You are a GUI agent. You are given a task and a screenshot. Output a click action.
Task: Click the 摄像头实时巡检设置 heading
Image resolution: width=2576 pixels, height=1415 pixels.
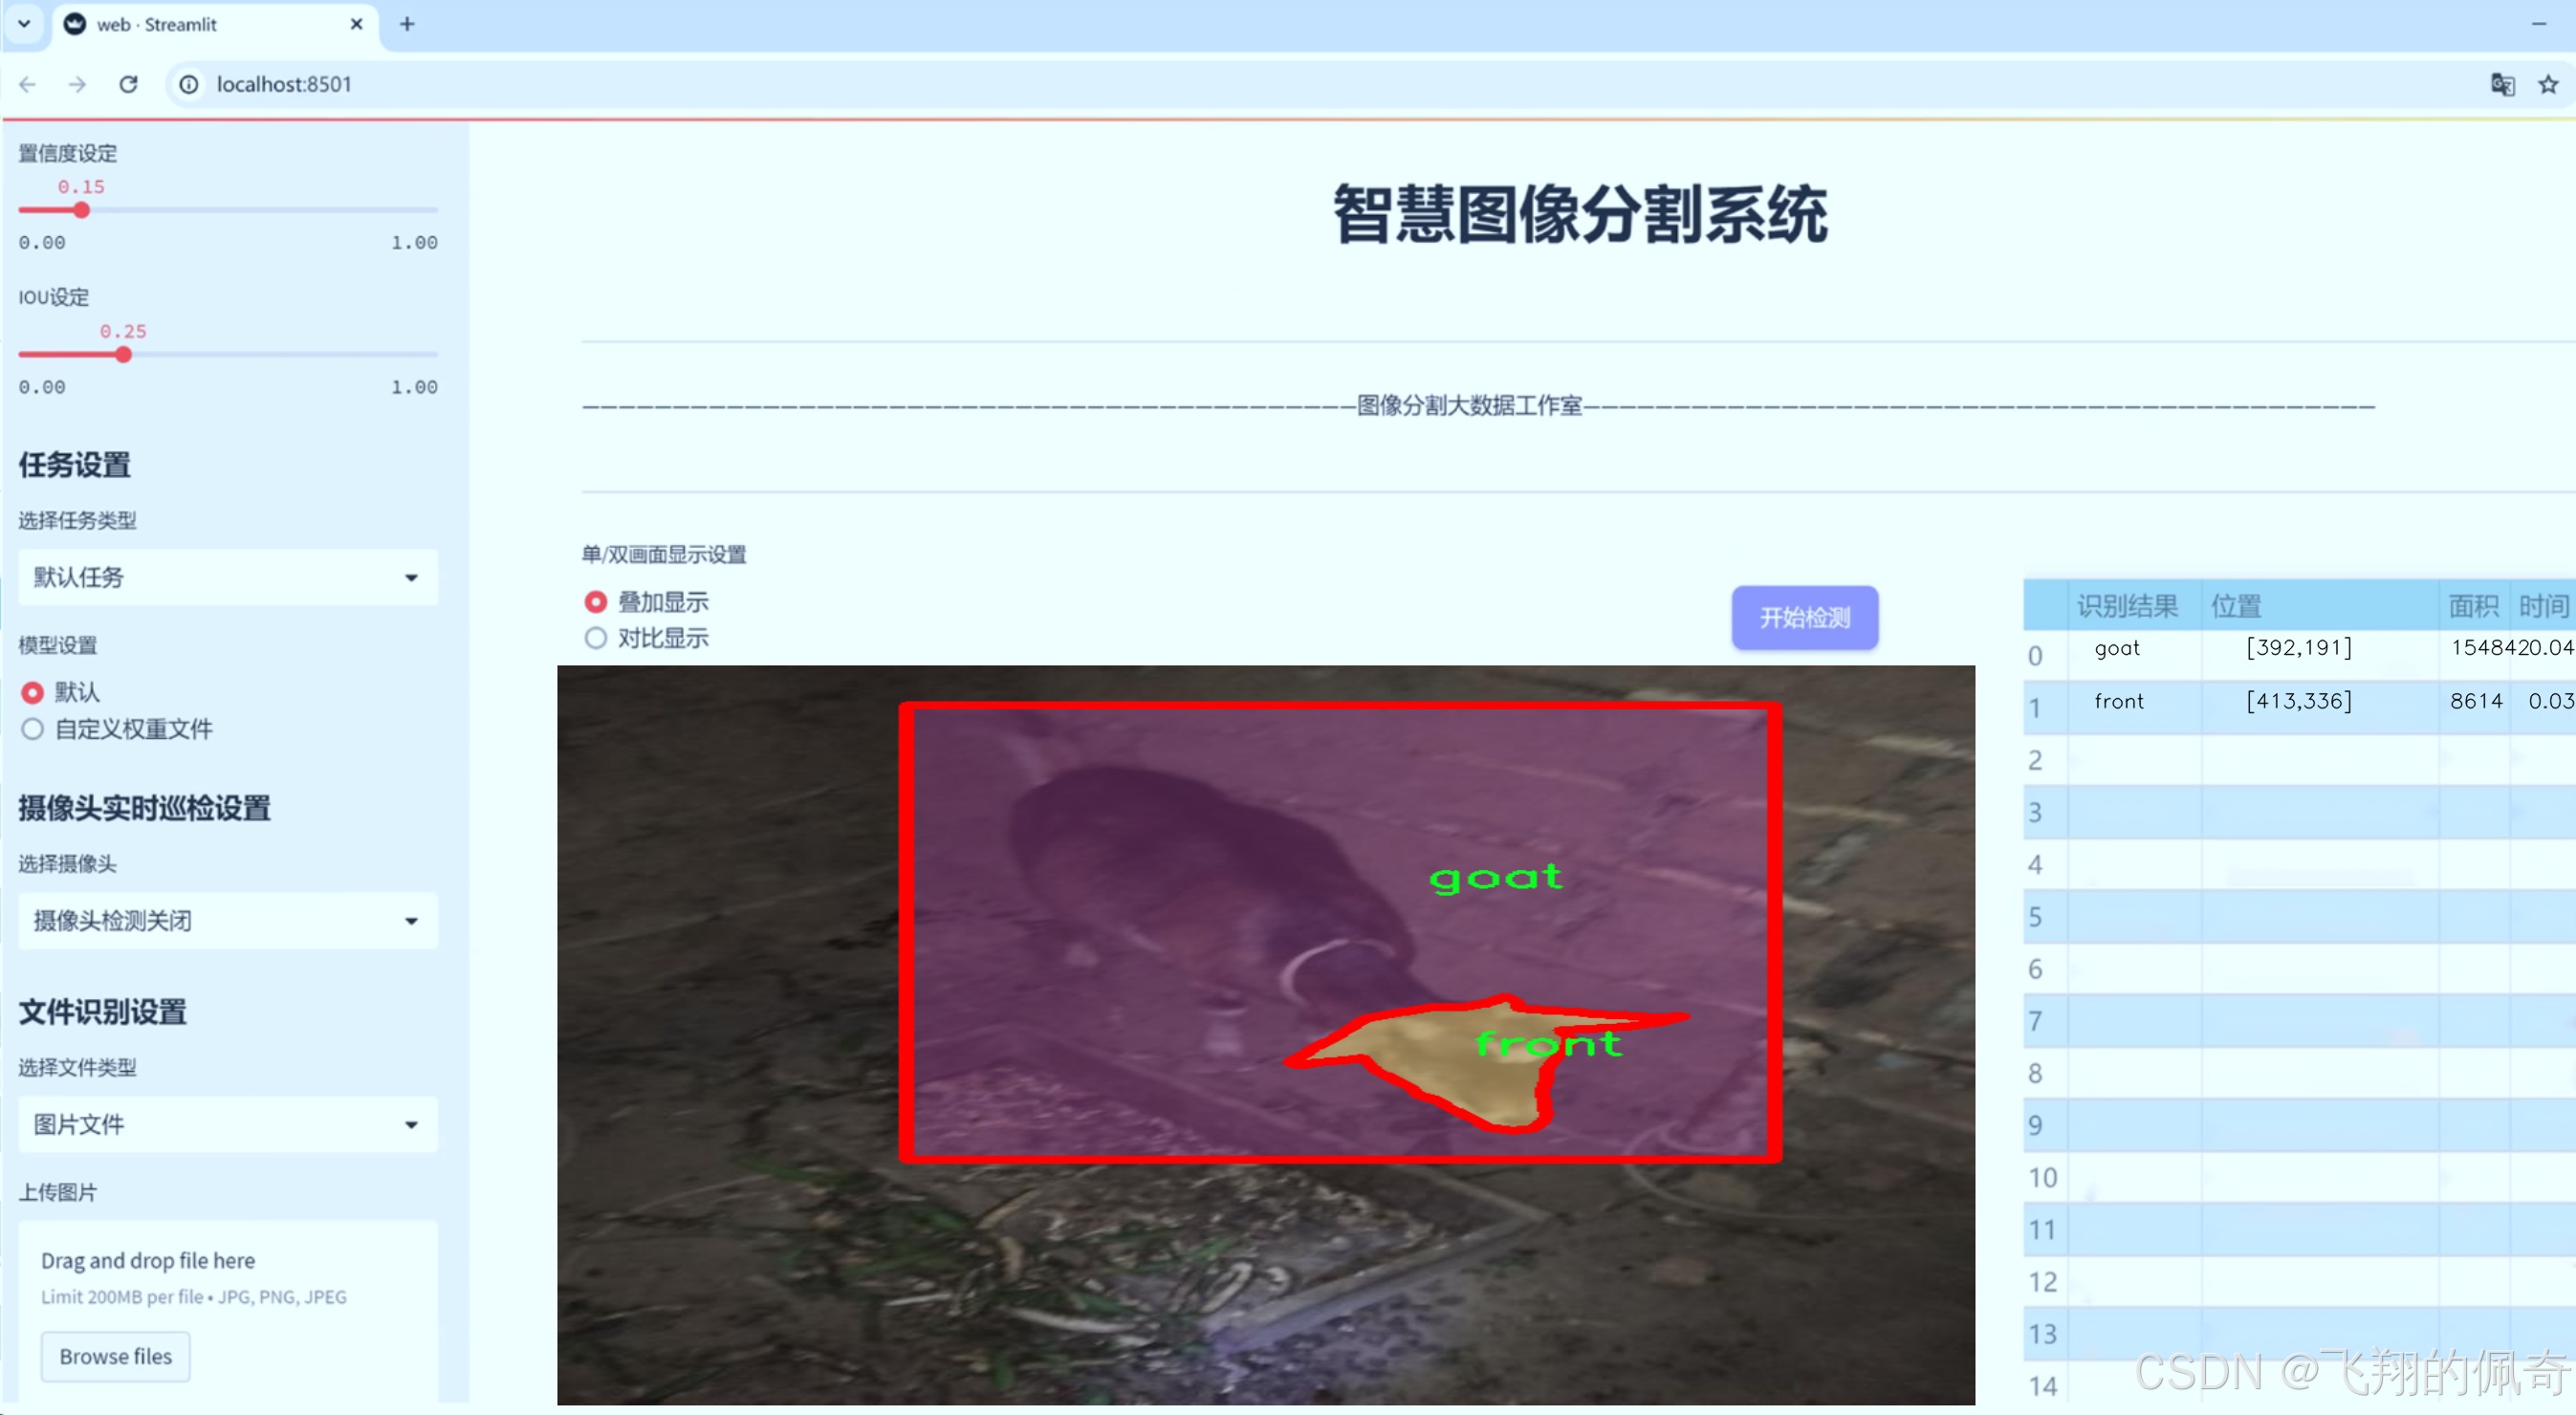pos(145,808)
